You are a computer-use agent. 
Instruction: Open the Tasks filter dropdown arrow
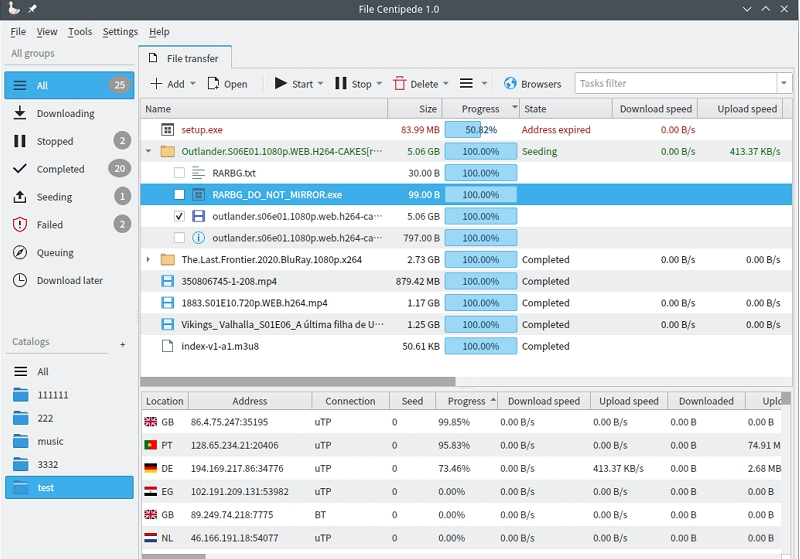click(x=783, y=84)
